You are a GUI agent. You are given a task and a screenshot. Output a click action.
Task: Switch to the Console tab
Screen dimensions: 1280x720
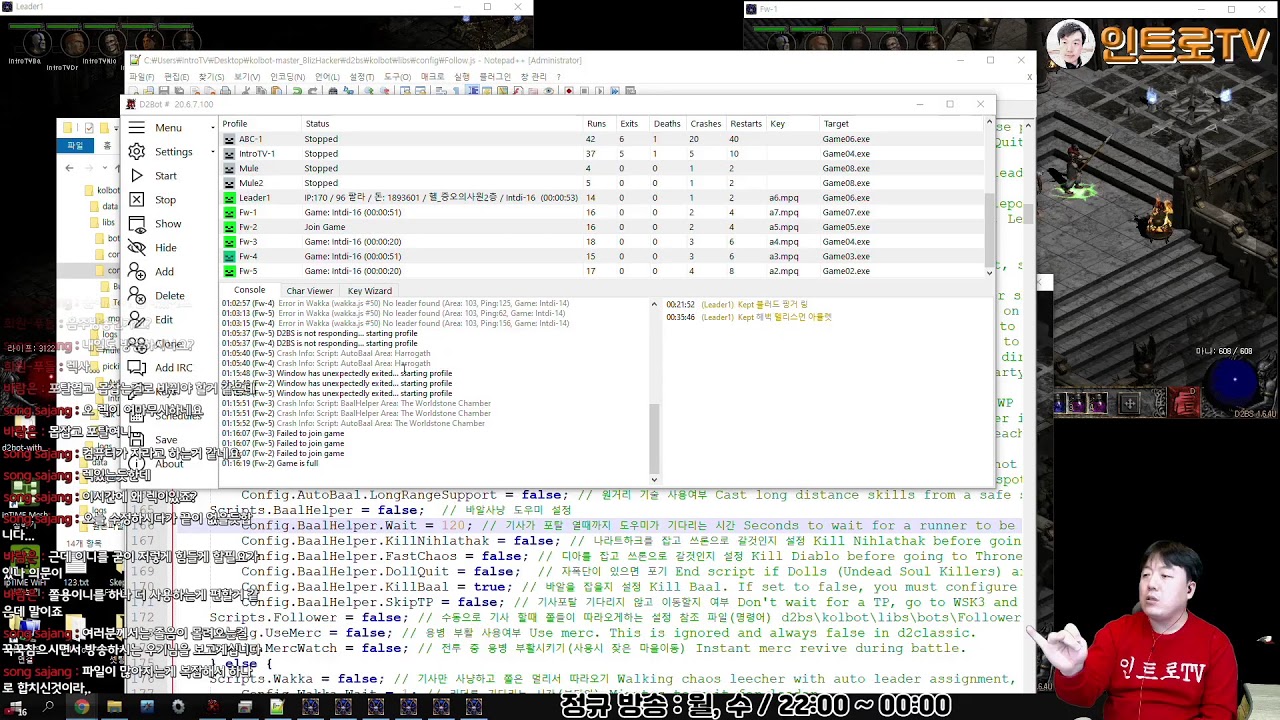click(x=249, y=290)
